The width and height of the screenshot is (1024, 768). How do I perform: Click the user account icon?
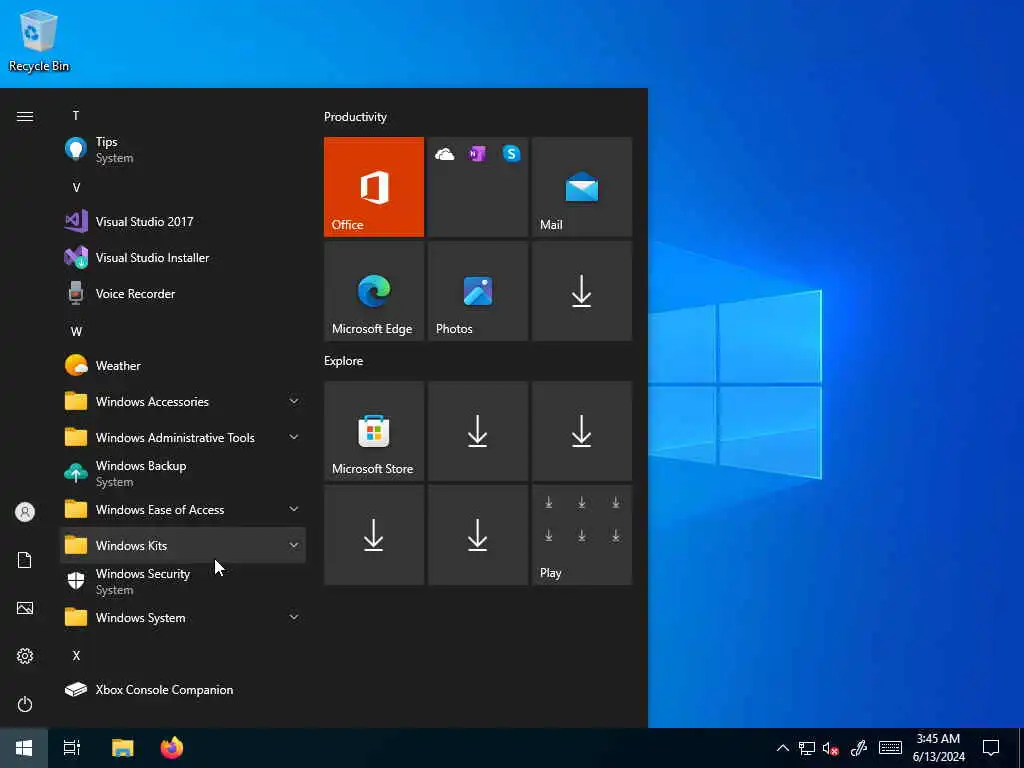(25, 512)
